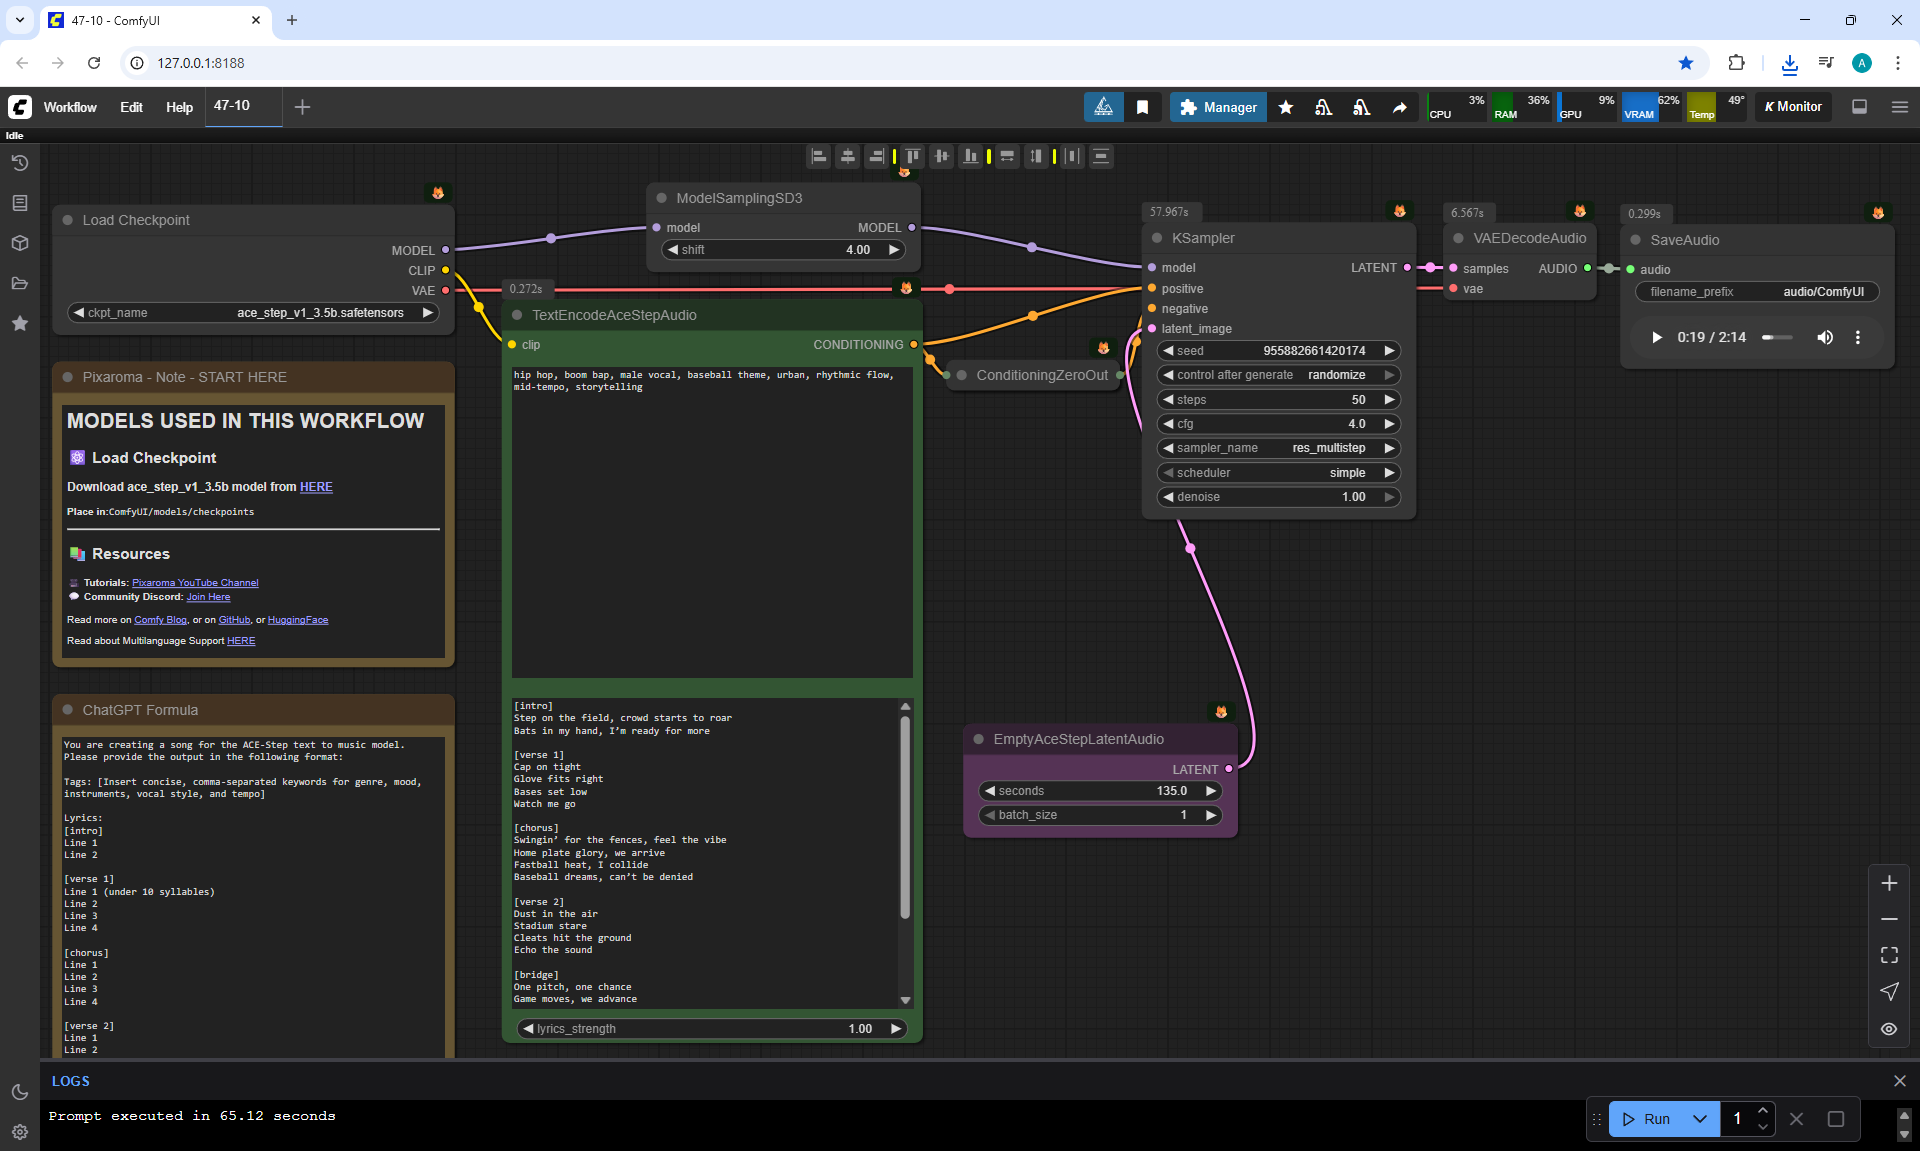1920x1151 pixels.
Task: Click the share arrow toolbar icon
Action: click(x=1399, y=107)
